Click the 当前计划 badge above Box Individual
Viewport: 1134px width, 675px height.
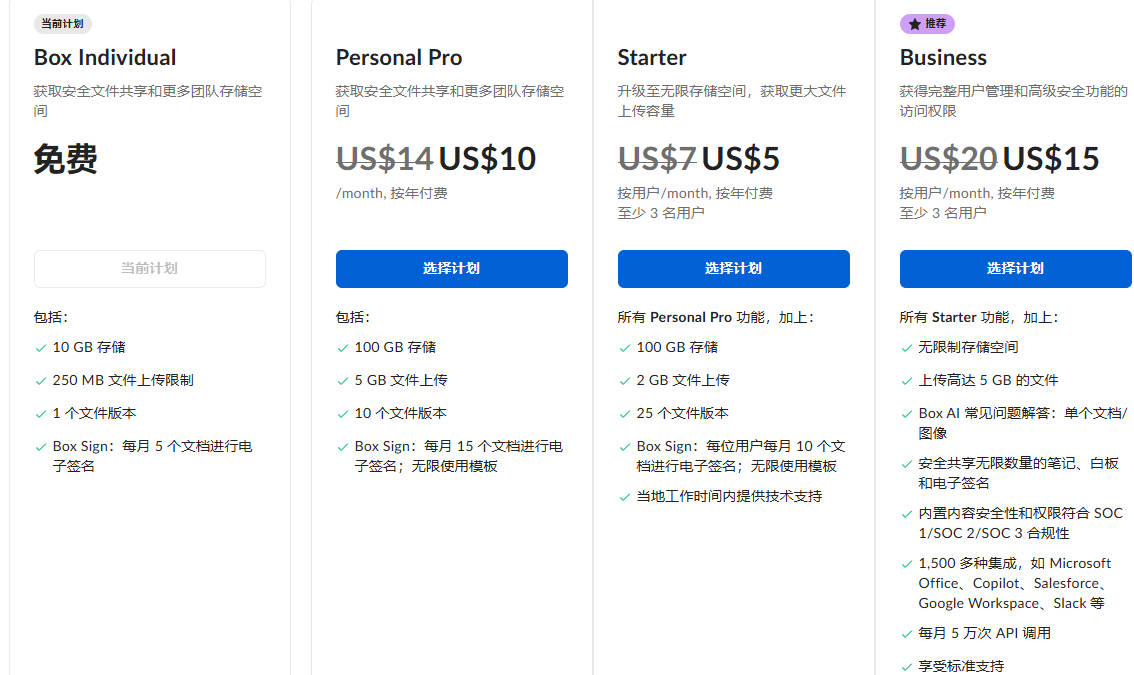62,24
